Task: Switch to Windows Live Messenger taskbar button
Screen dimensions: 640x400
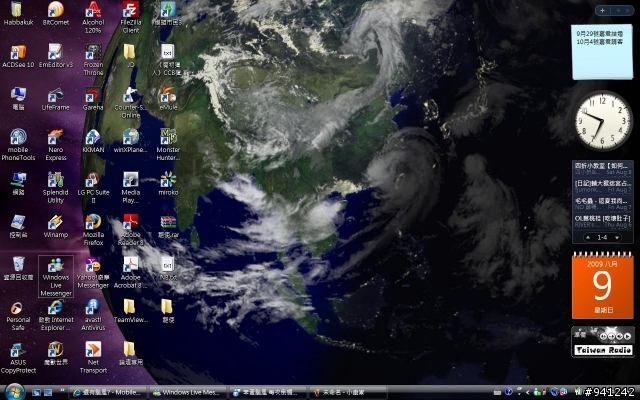Action: pos(188,392)
